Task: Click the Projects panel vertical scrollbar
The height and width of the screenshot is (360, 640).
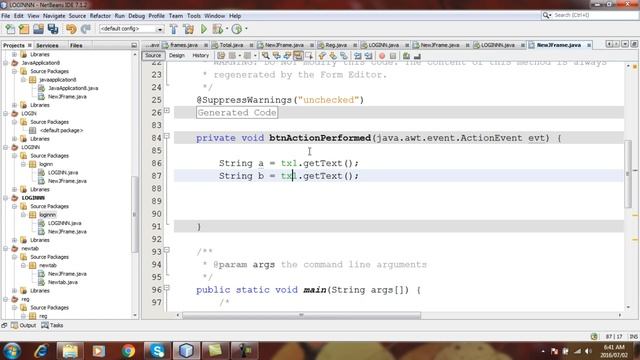Action: 135,214
